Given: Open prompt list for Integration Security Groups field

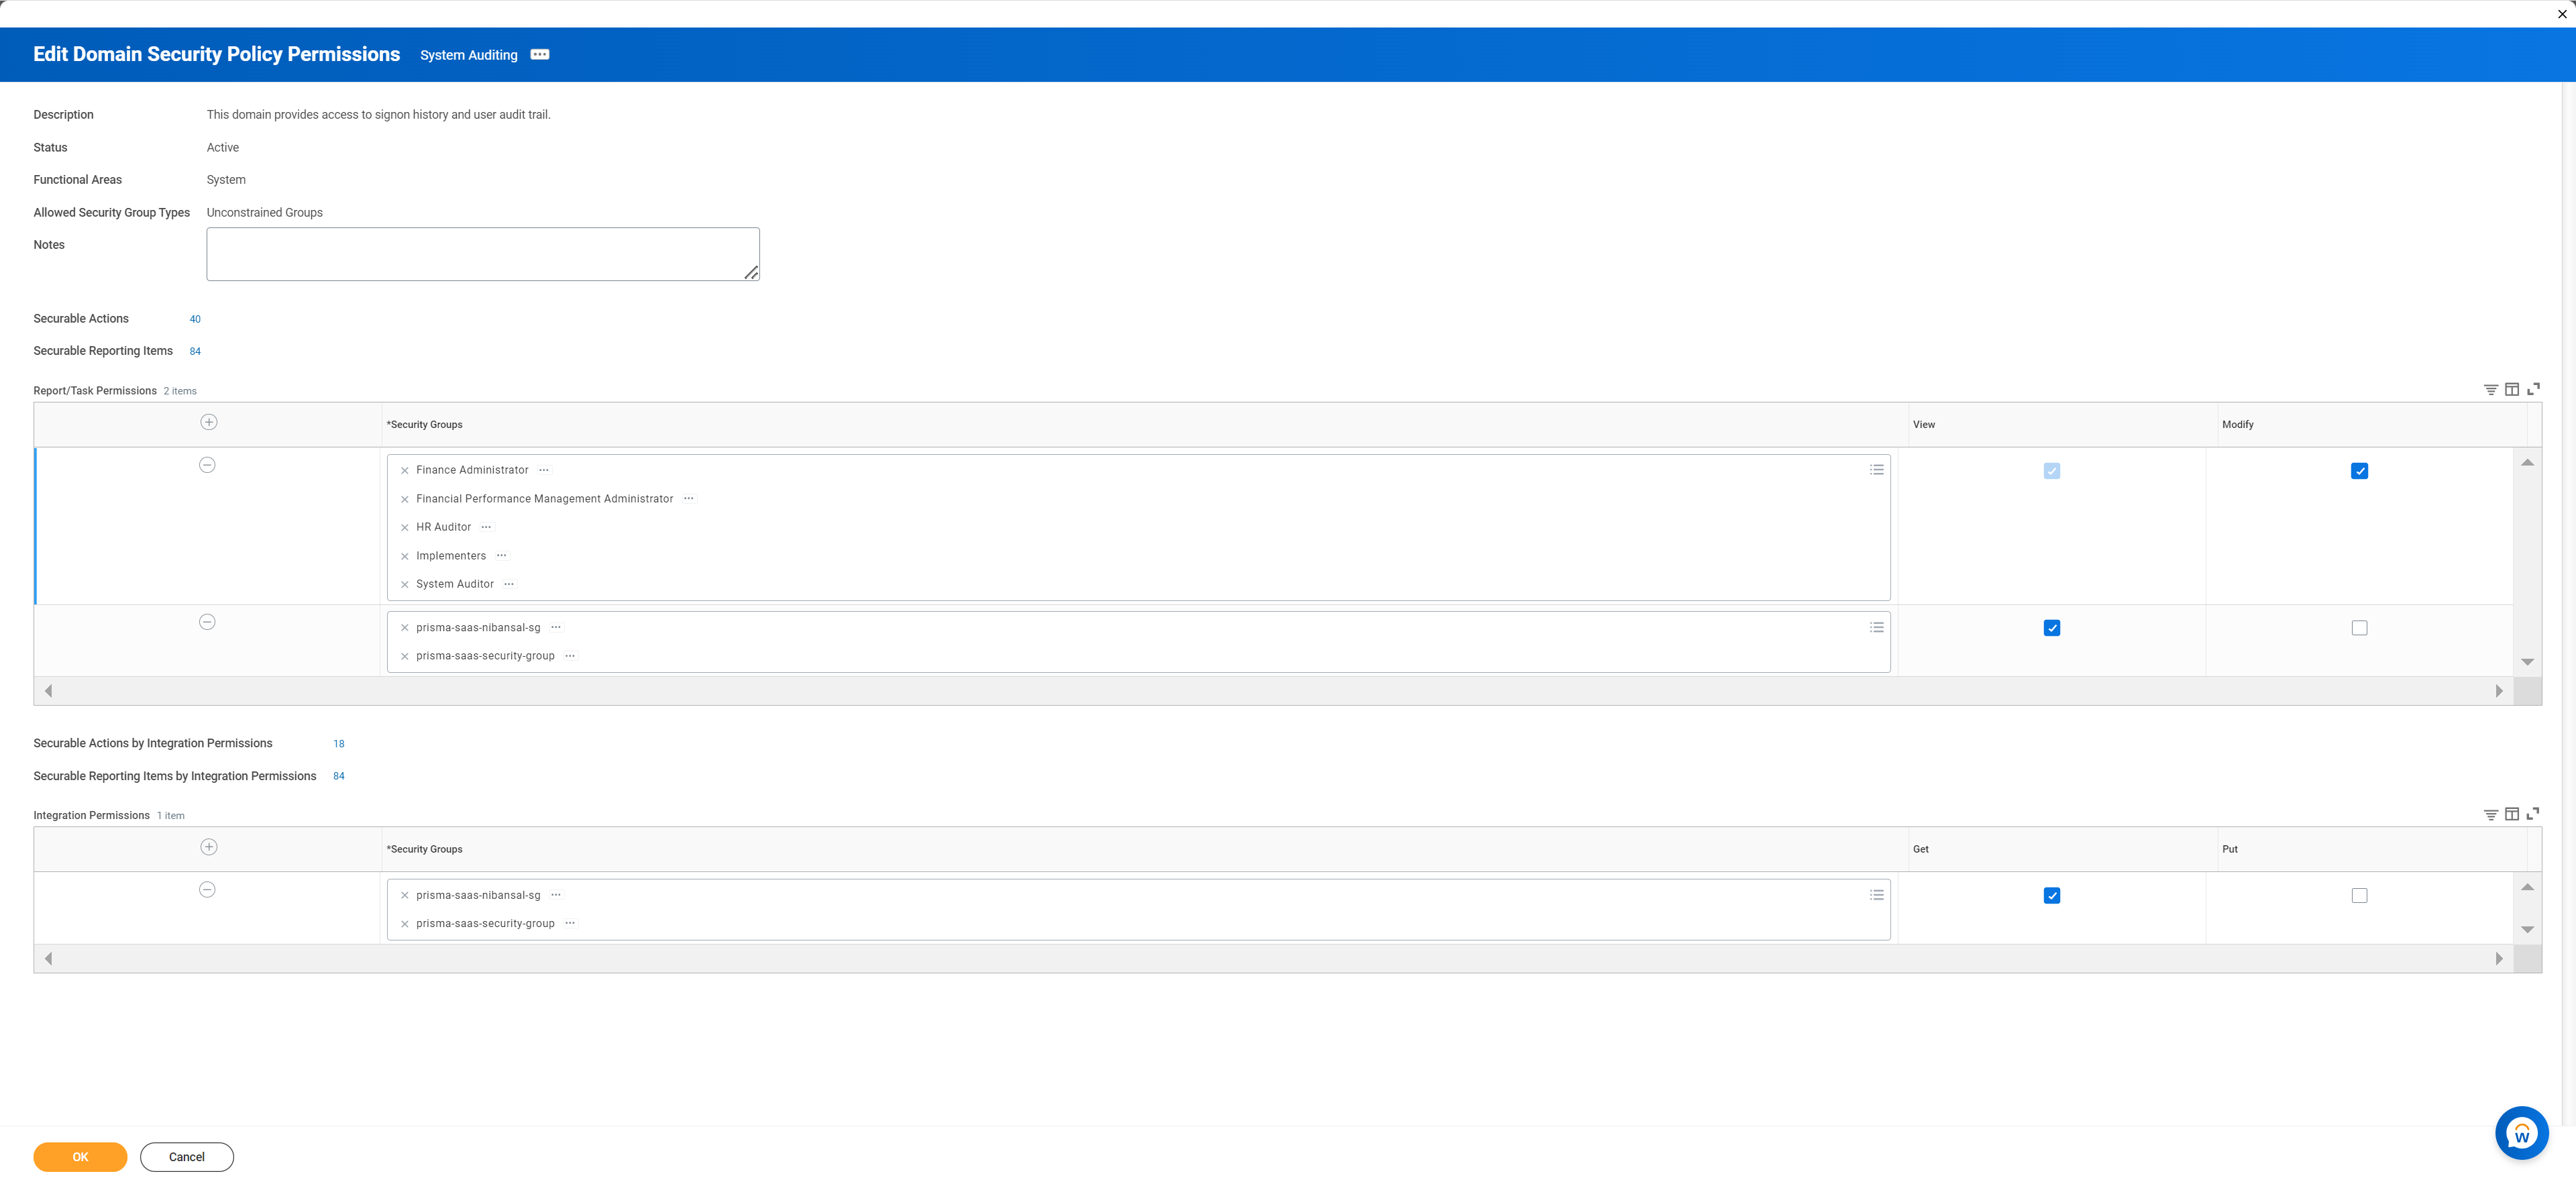Looking at the screenshot, I should (1876, 895).
